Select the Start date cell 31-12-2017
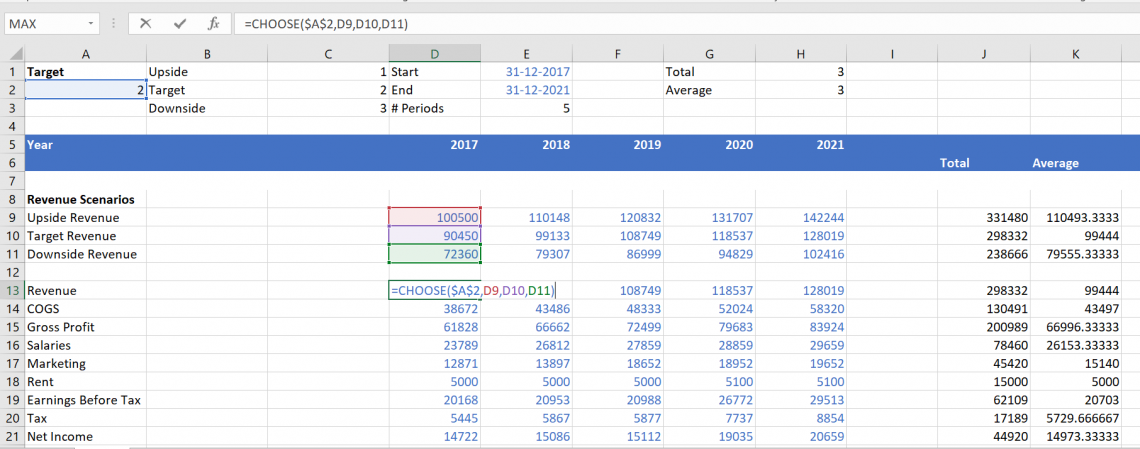 coord(537,72)
